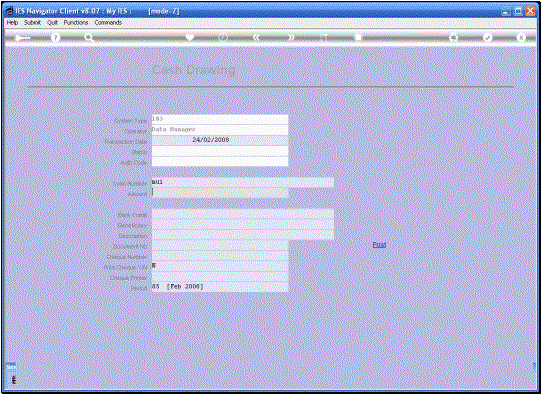
Task: Click the Cheque Number field
Action: coord(220,256)
